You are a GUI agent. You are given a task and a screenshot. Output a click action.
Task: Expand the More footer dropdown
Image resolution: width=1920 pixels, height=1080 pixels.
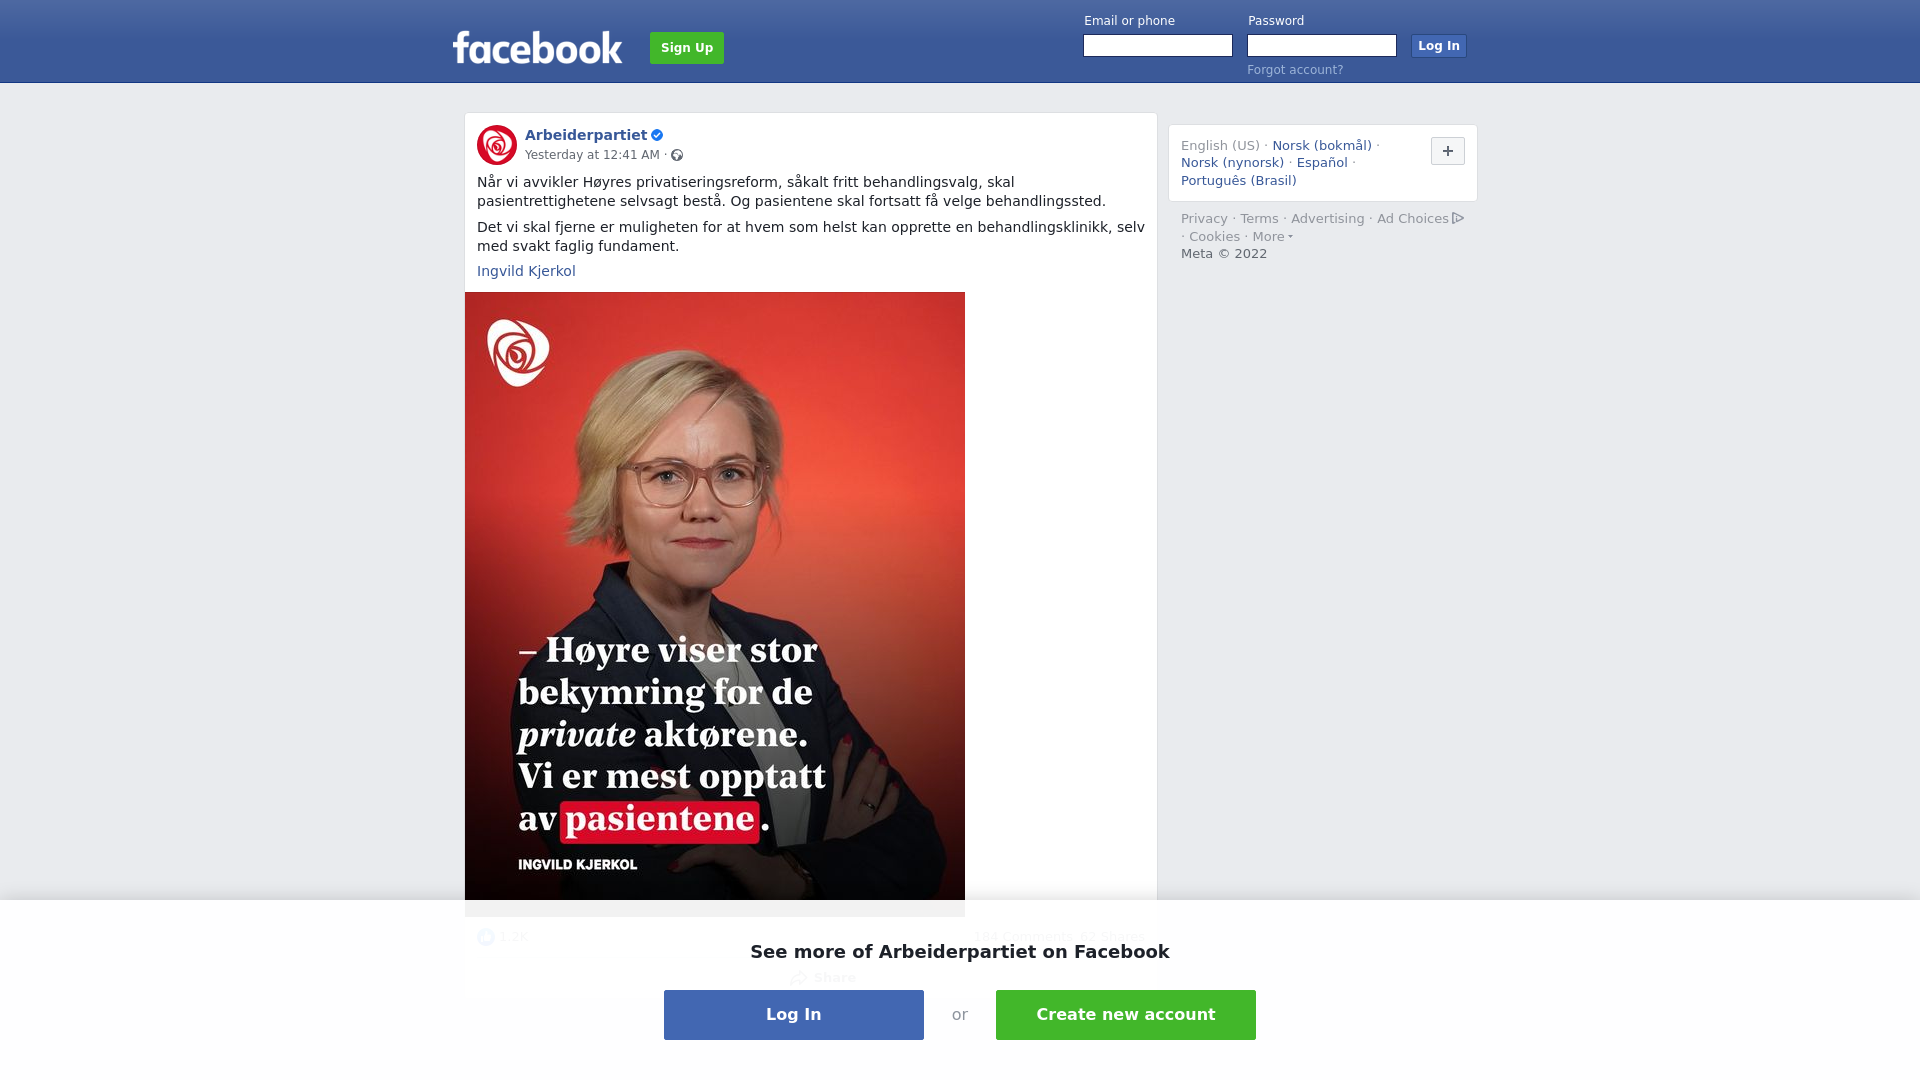1272,237
